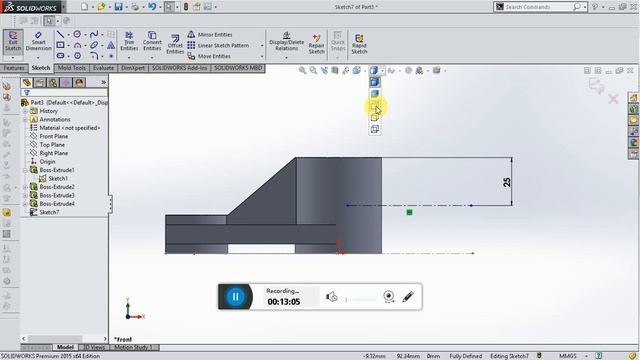Switch to Sketch tab

(41, 68)
